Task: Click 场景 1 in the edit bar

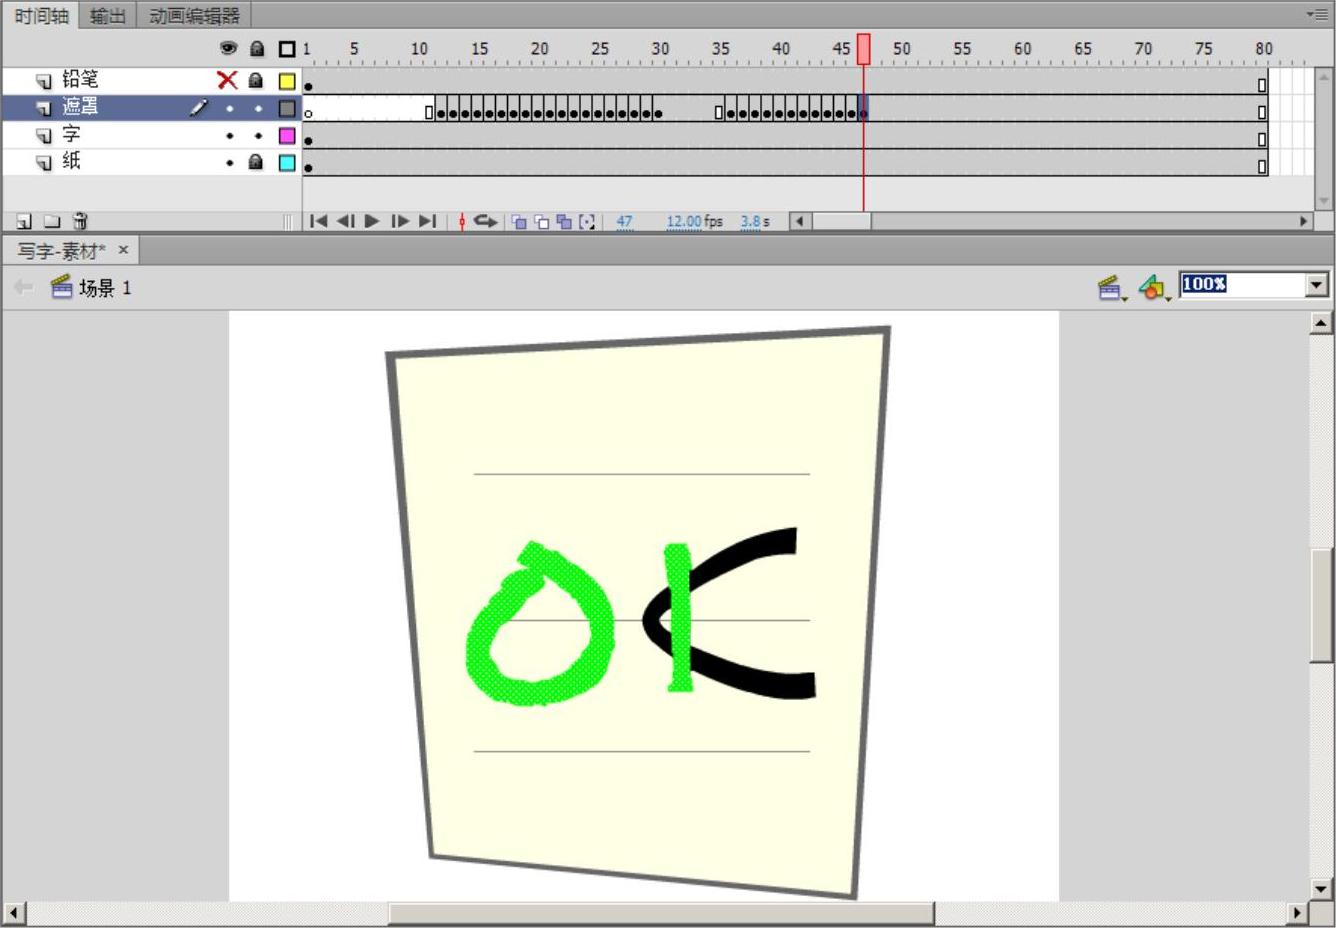Action: coord(105,288)
